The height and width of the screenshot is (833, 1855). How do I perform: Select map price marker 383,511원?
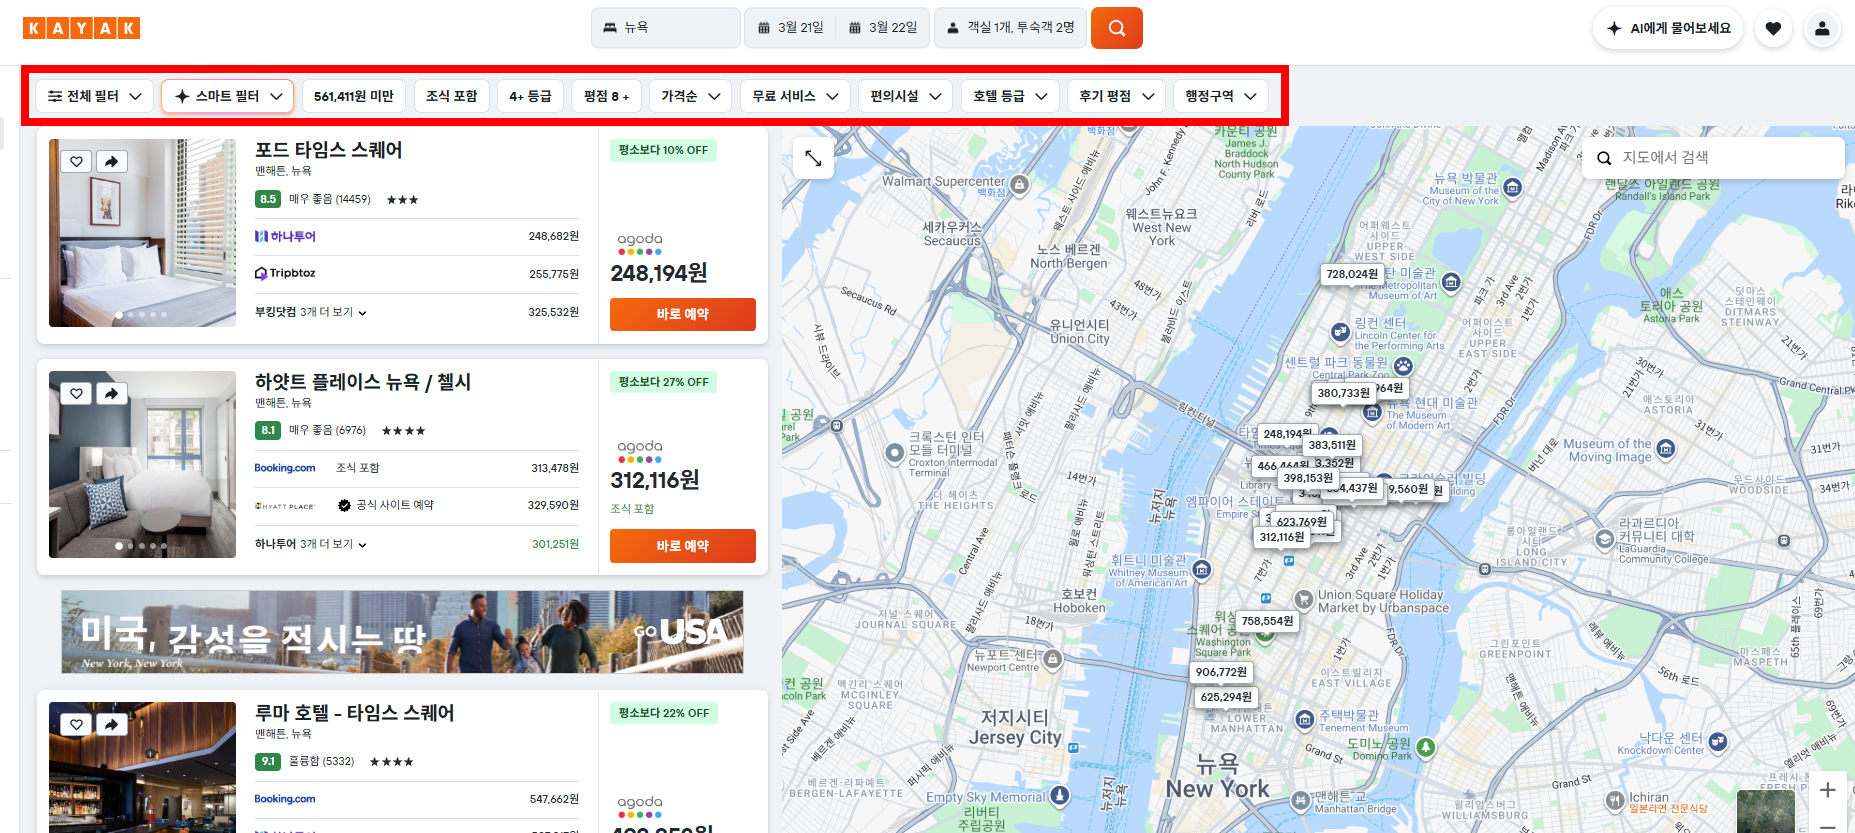(x=1332, y=445)
